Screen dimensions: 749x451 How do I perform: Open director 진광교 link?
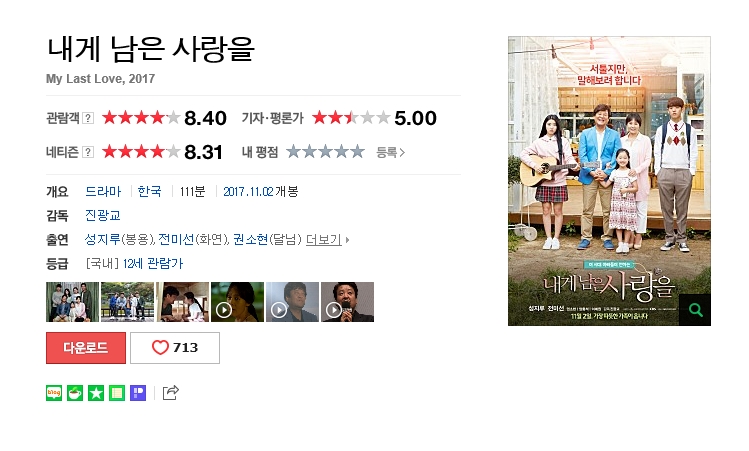(x=103, y=215)
